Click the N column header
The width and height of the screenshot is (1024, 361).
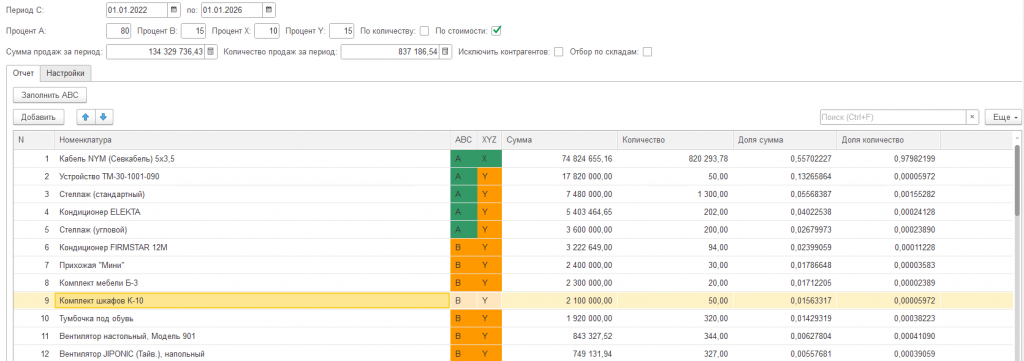[x=34, y=140]
